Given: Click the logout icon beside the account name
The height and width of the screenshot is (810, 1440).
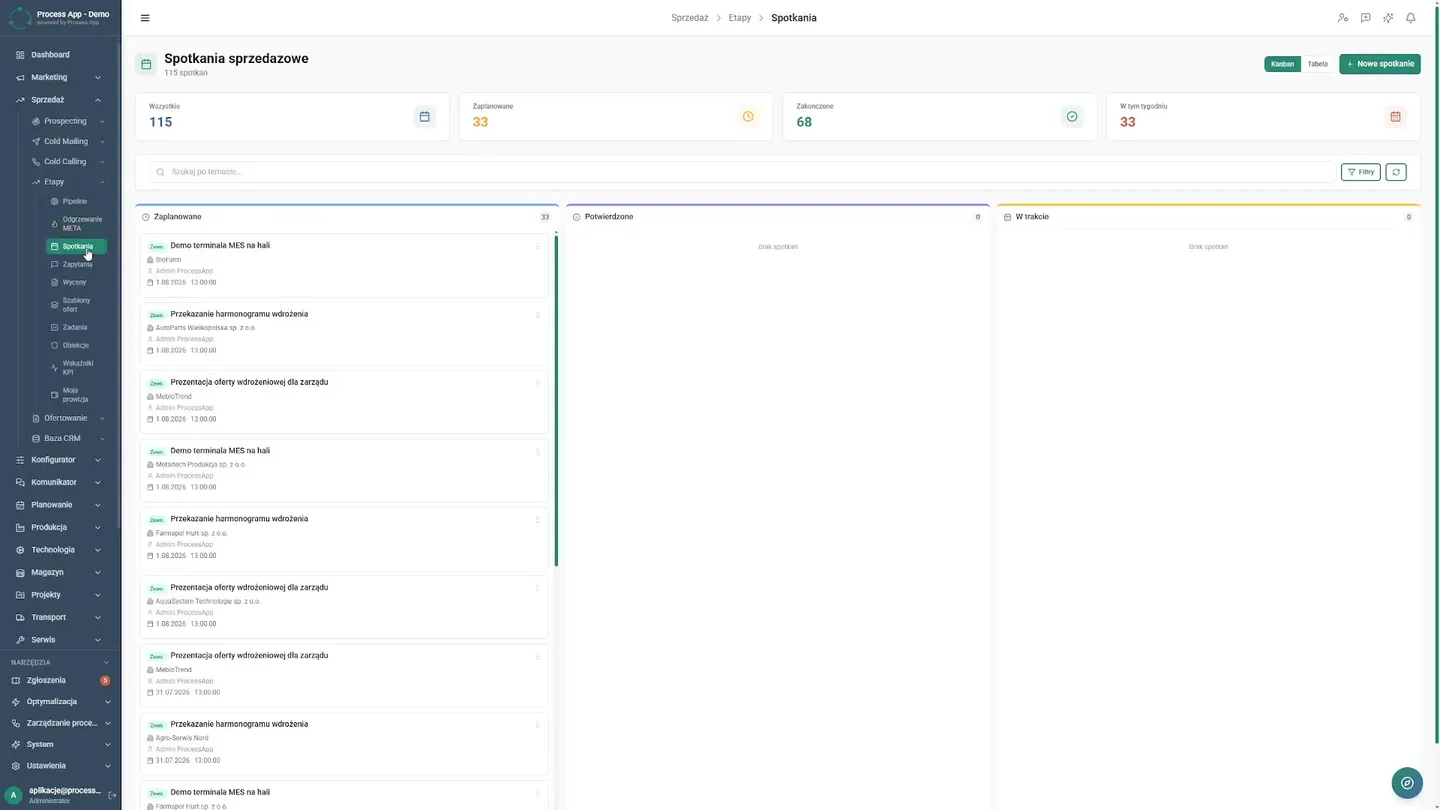Looking at the screenshot, I should tap(112, 795).
